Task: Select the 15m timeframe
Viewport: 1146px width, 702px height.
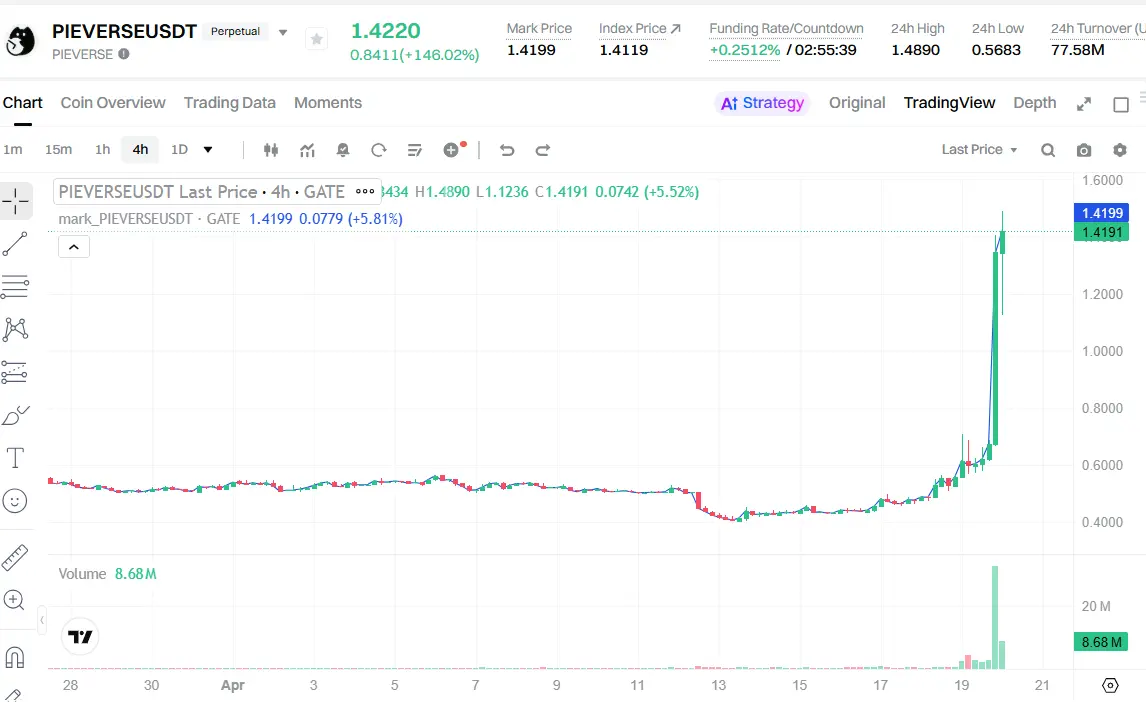Action: pyautogui.click(x=58, y=150)
